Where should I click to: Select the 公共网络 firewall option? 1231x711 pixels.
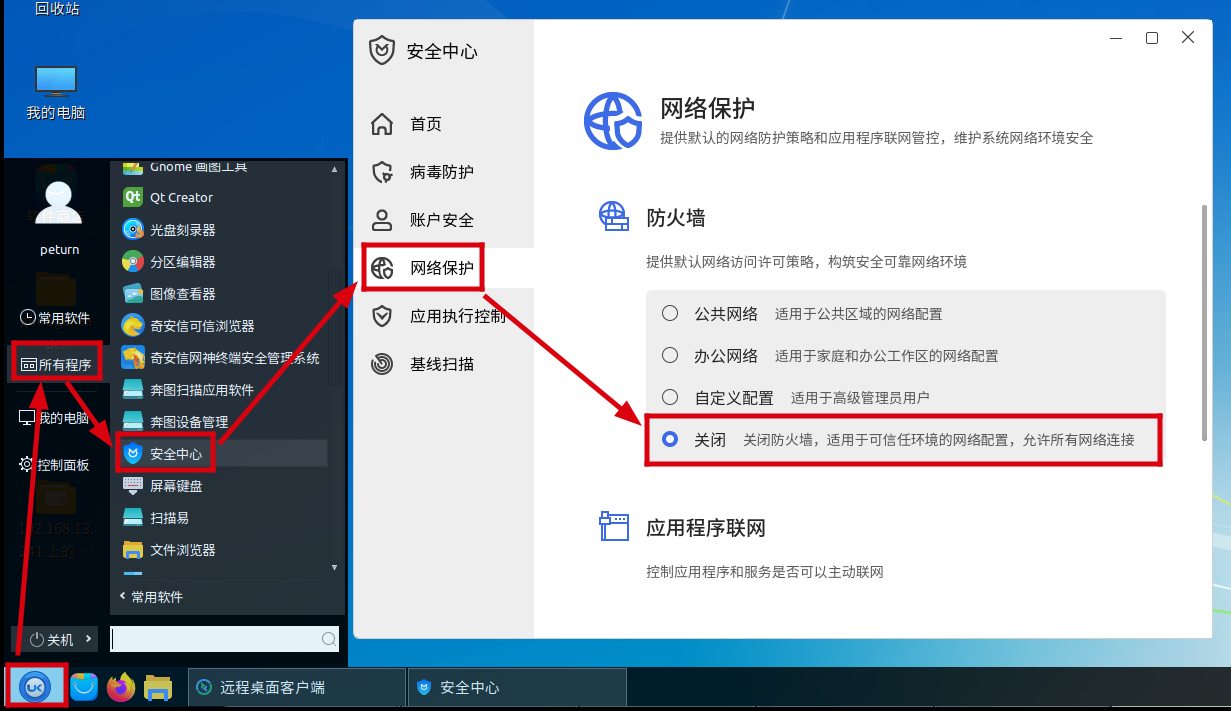[x=670, y=313]
